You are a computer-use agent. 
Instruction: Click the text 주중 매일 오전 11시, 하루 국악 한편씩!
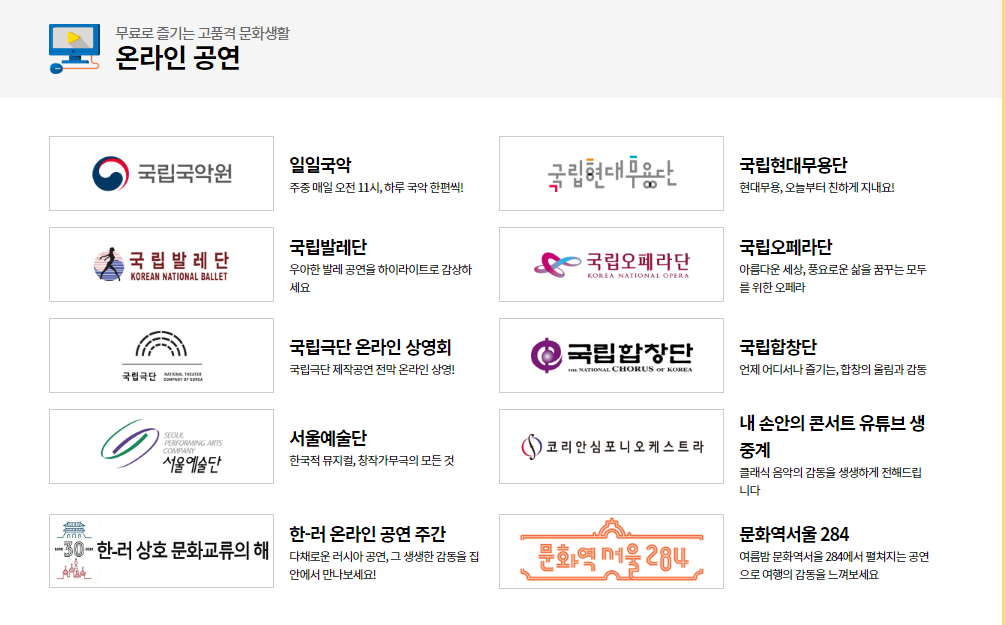(x=376, y=188)
